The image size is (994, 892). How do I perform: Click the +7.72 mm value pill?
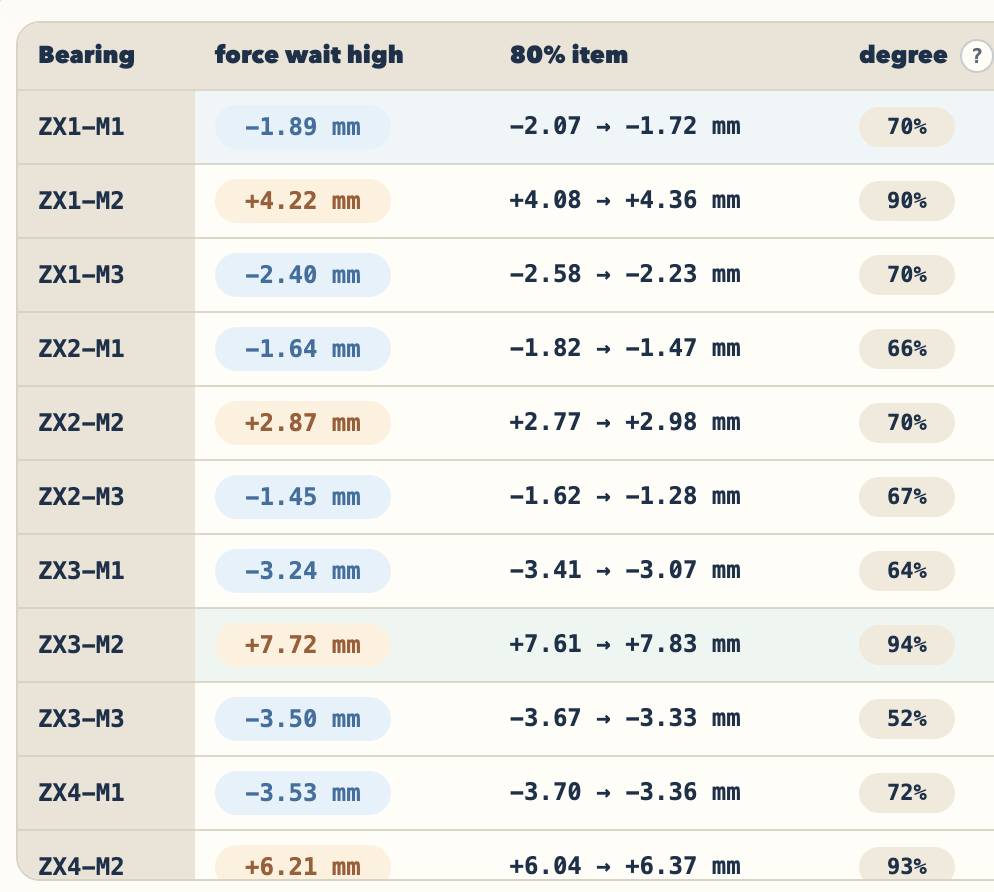(x=302, y=645)
